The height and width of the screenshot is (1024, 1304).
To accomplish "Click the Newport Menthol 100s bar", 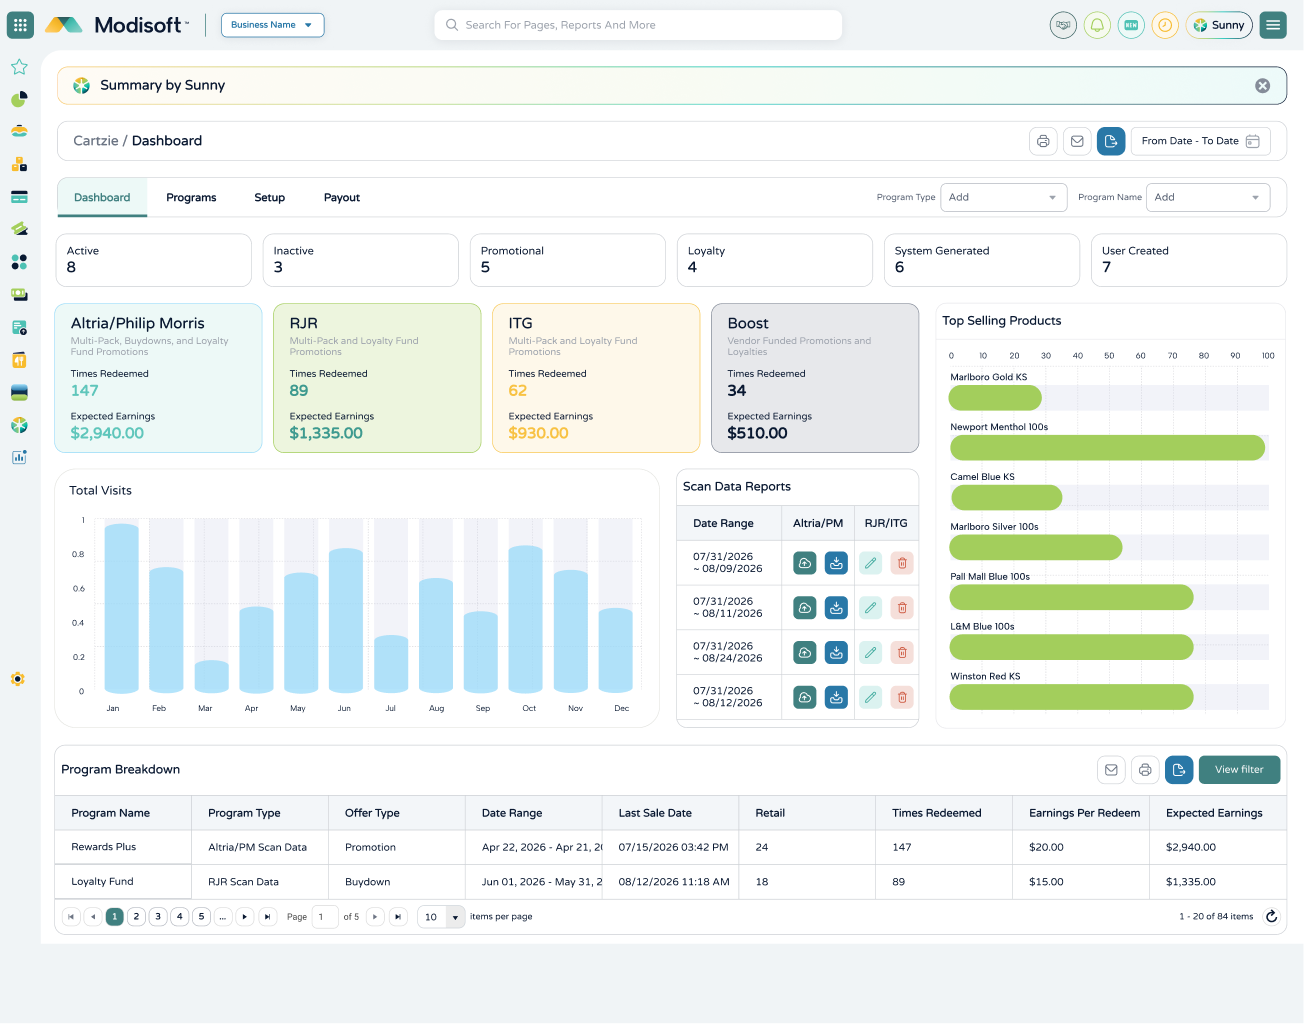I will 1107,448.
